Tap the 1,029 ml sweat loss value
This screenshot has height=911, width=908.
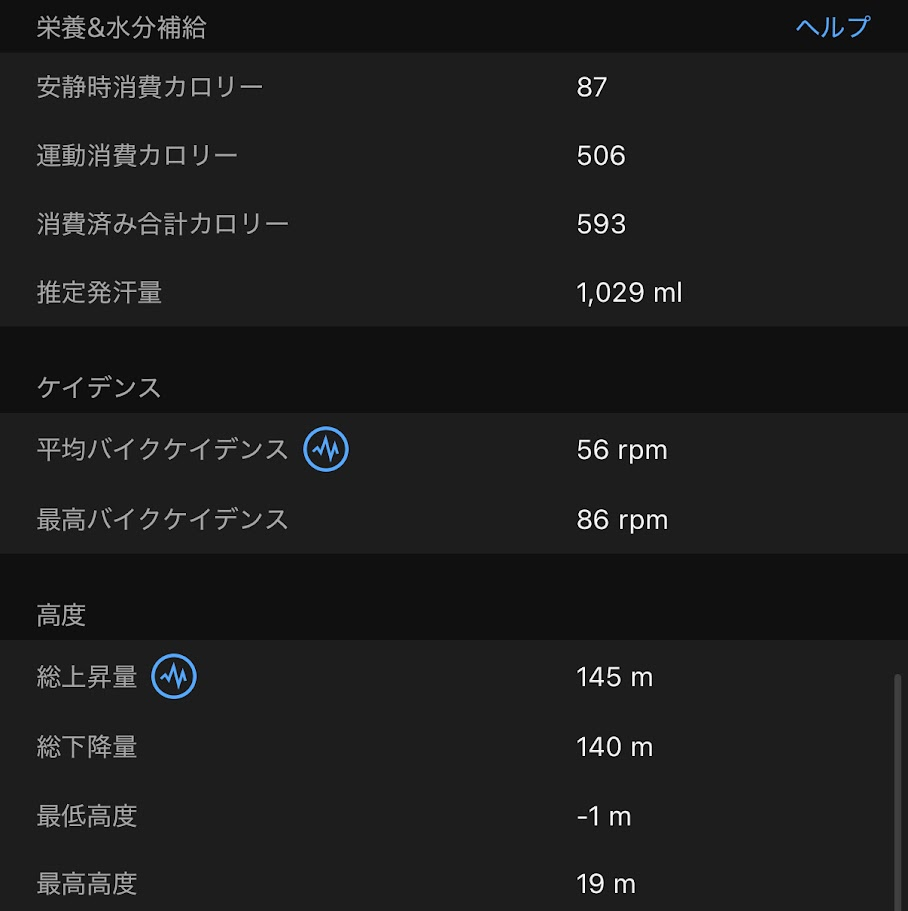click(x=629, y=293)
